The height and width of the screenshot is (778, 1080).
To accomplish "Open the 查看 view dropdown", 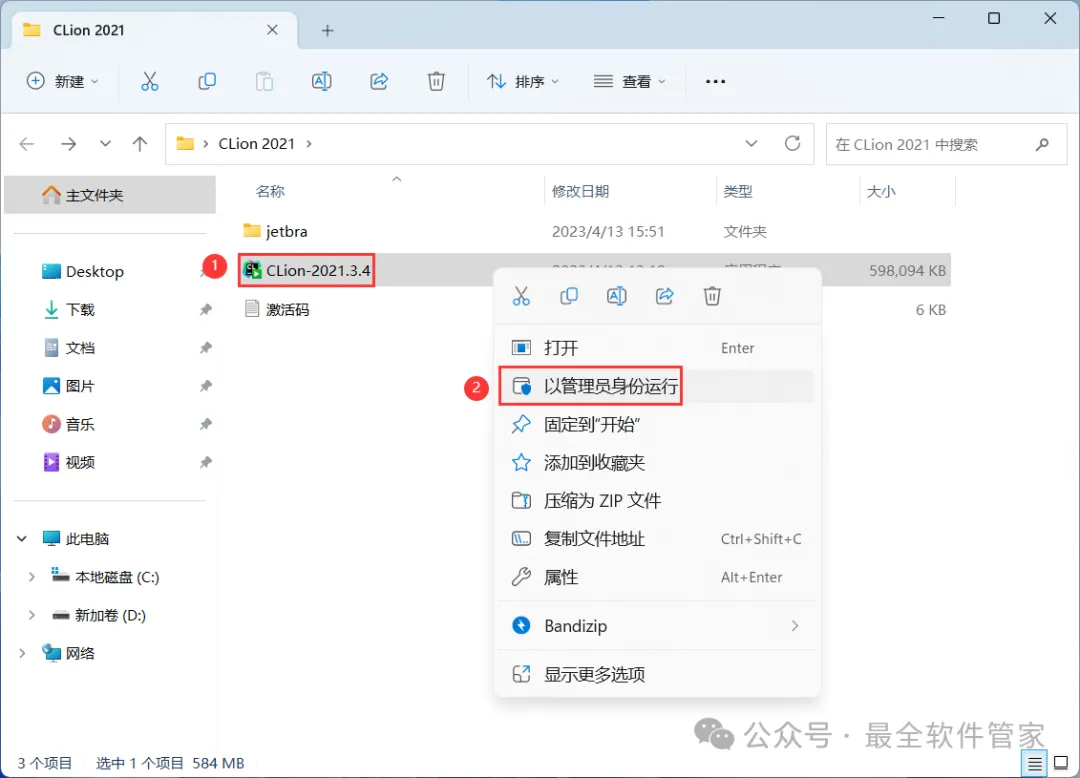I will 630,81.
